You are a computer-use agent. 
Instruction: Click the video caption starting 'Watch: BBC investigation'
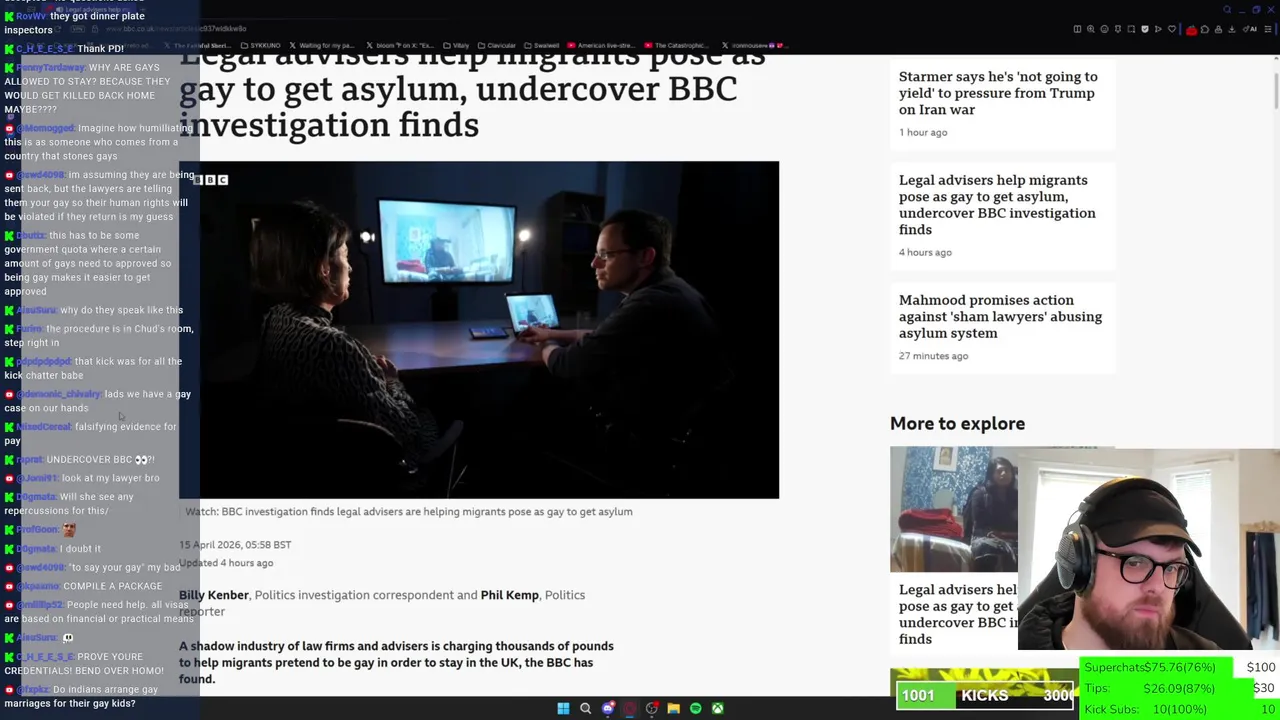(409, 512)
